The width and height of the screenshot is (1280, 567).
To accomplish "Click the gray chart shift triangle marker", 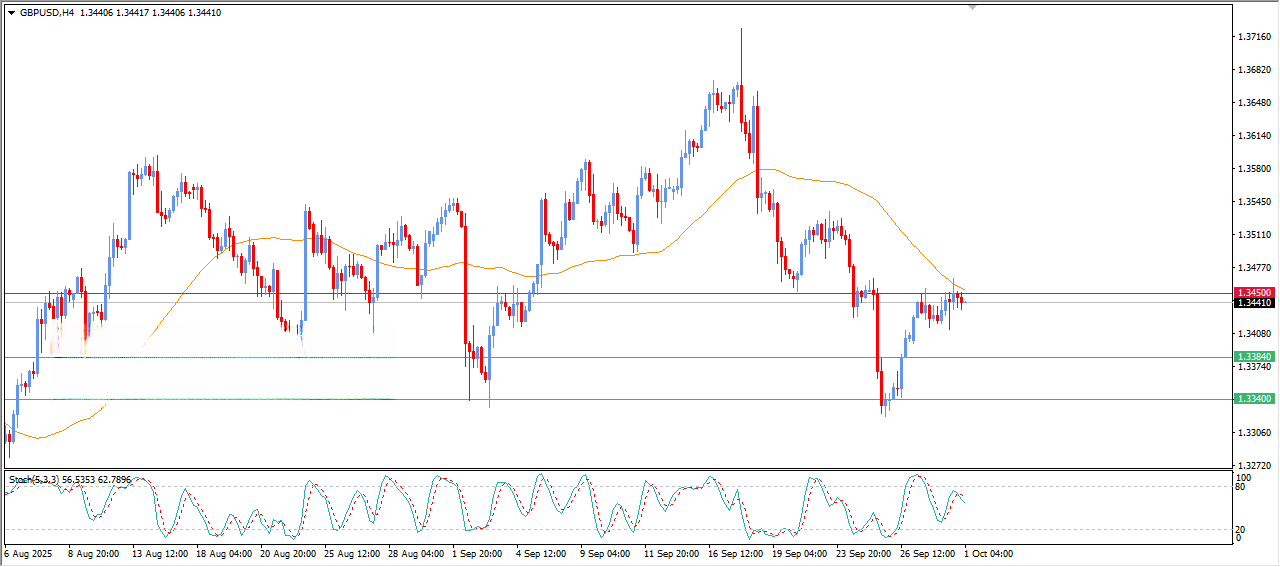I will click(972, 7).
